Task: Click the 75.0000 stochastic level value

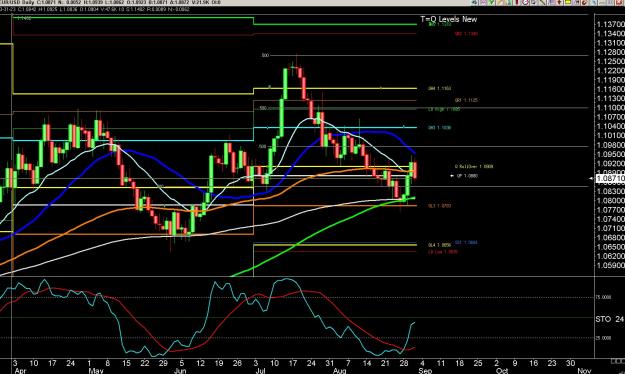Action: pyautogui.click(x=603, y=297)
